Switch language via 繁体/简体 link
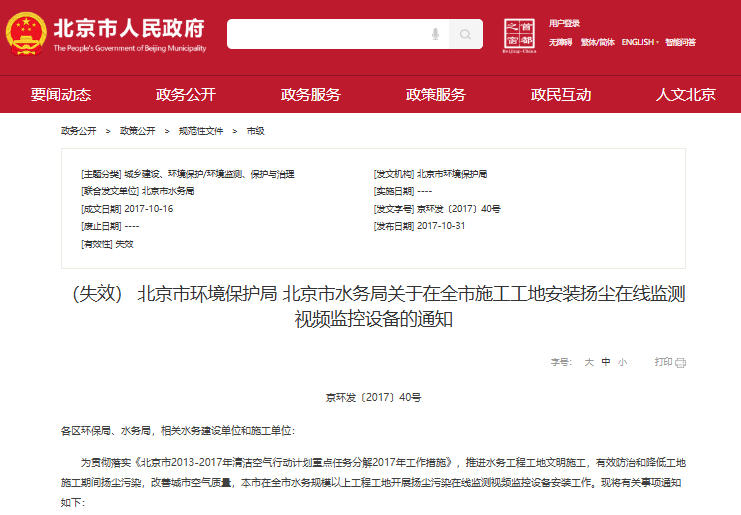 click(597, 42)
